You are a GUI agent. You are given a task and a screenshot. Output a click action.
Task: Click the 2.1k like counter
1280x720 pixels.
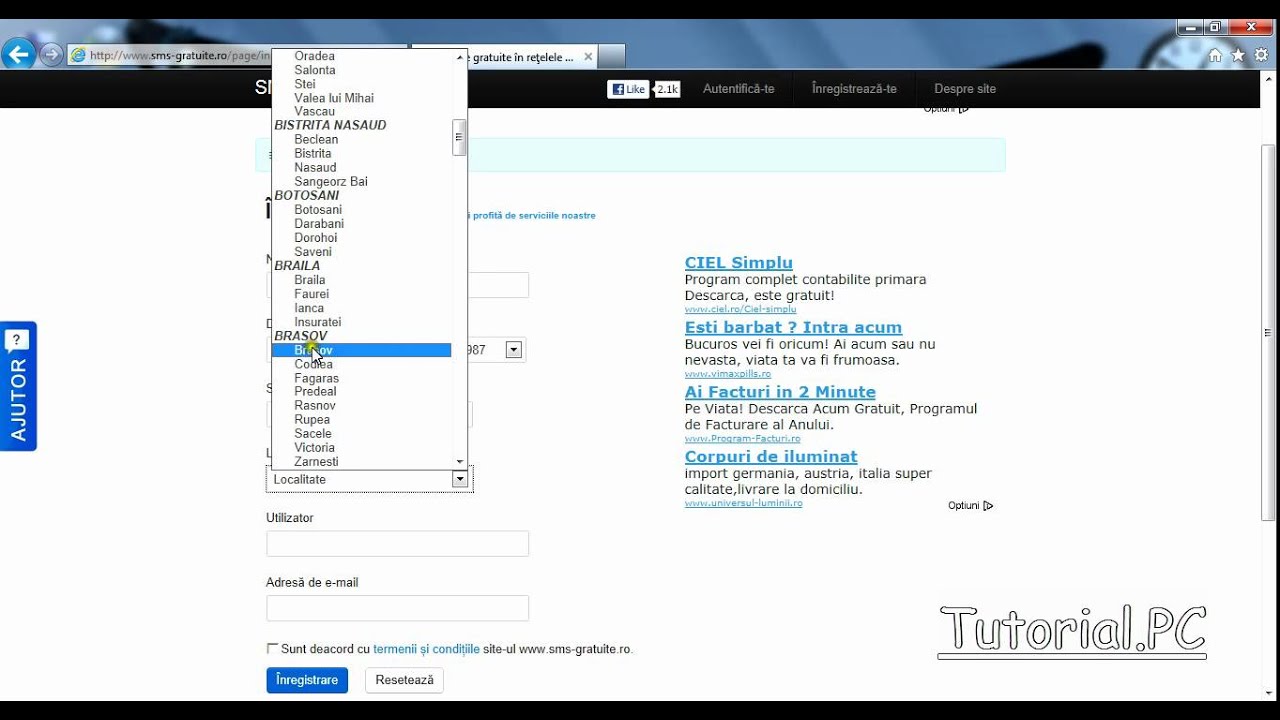[667, 89]
